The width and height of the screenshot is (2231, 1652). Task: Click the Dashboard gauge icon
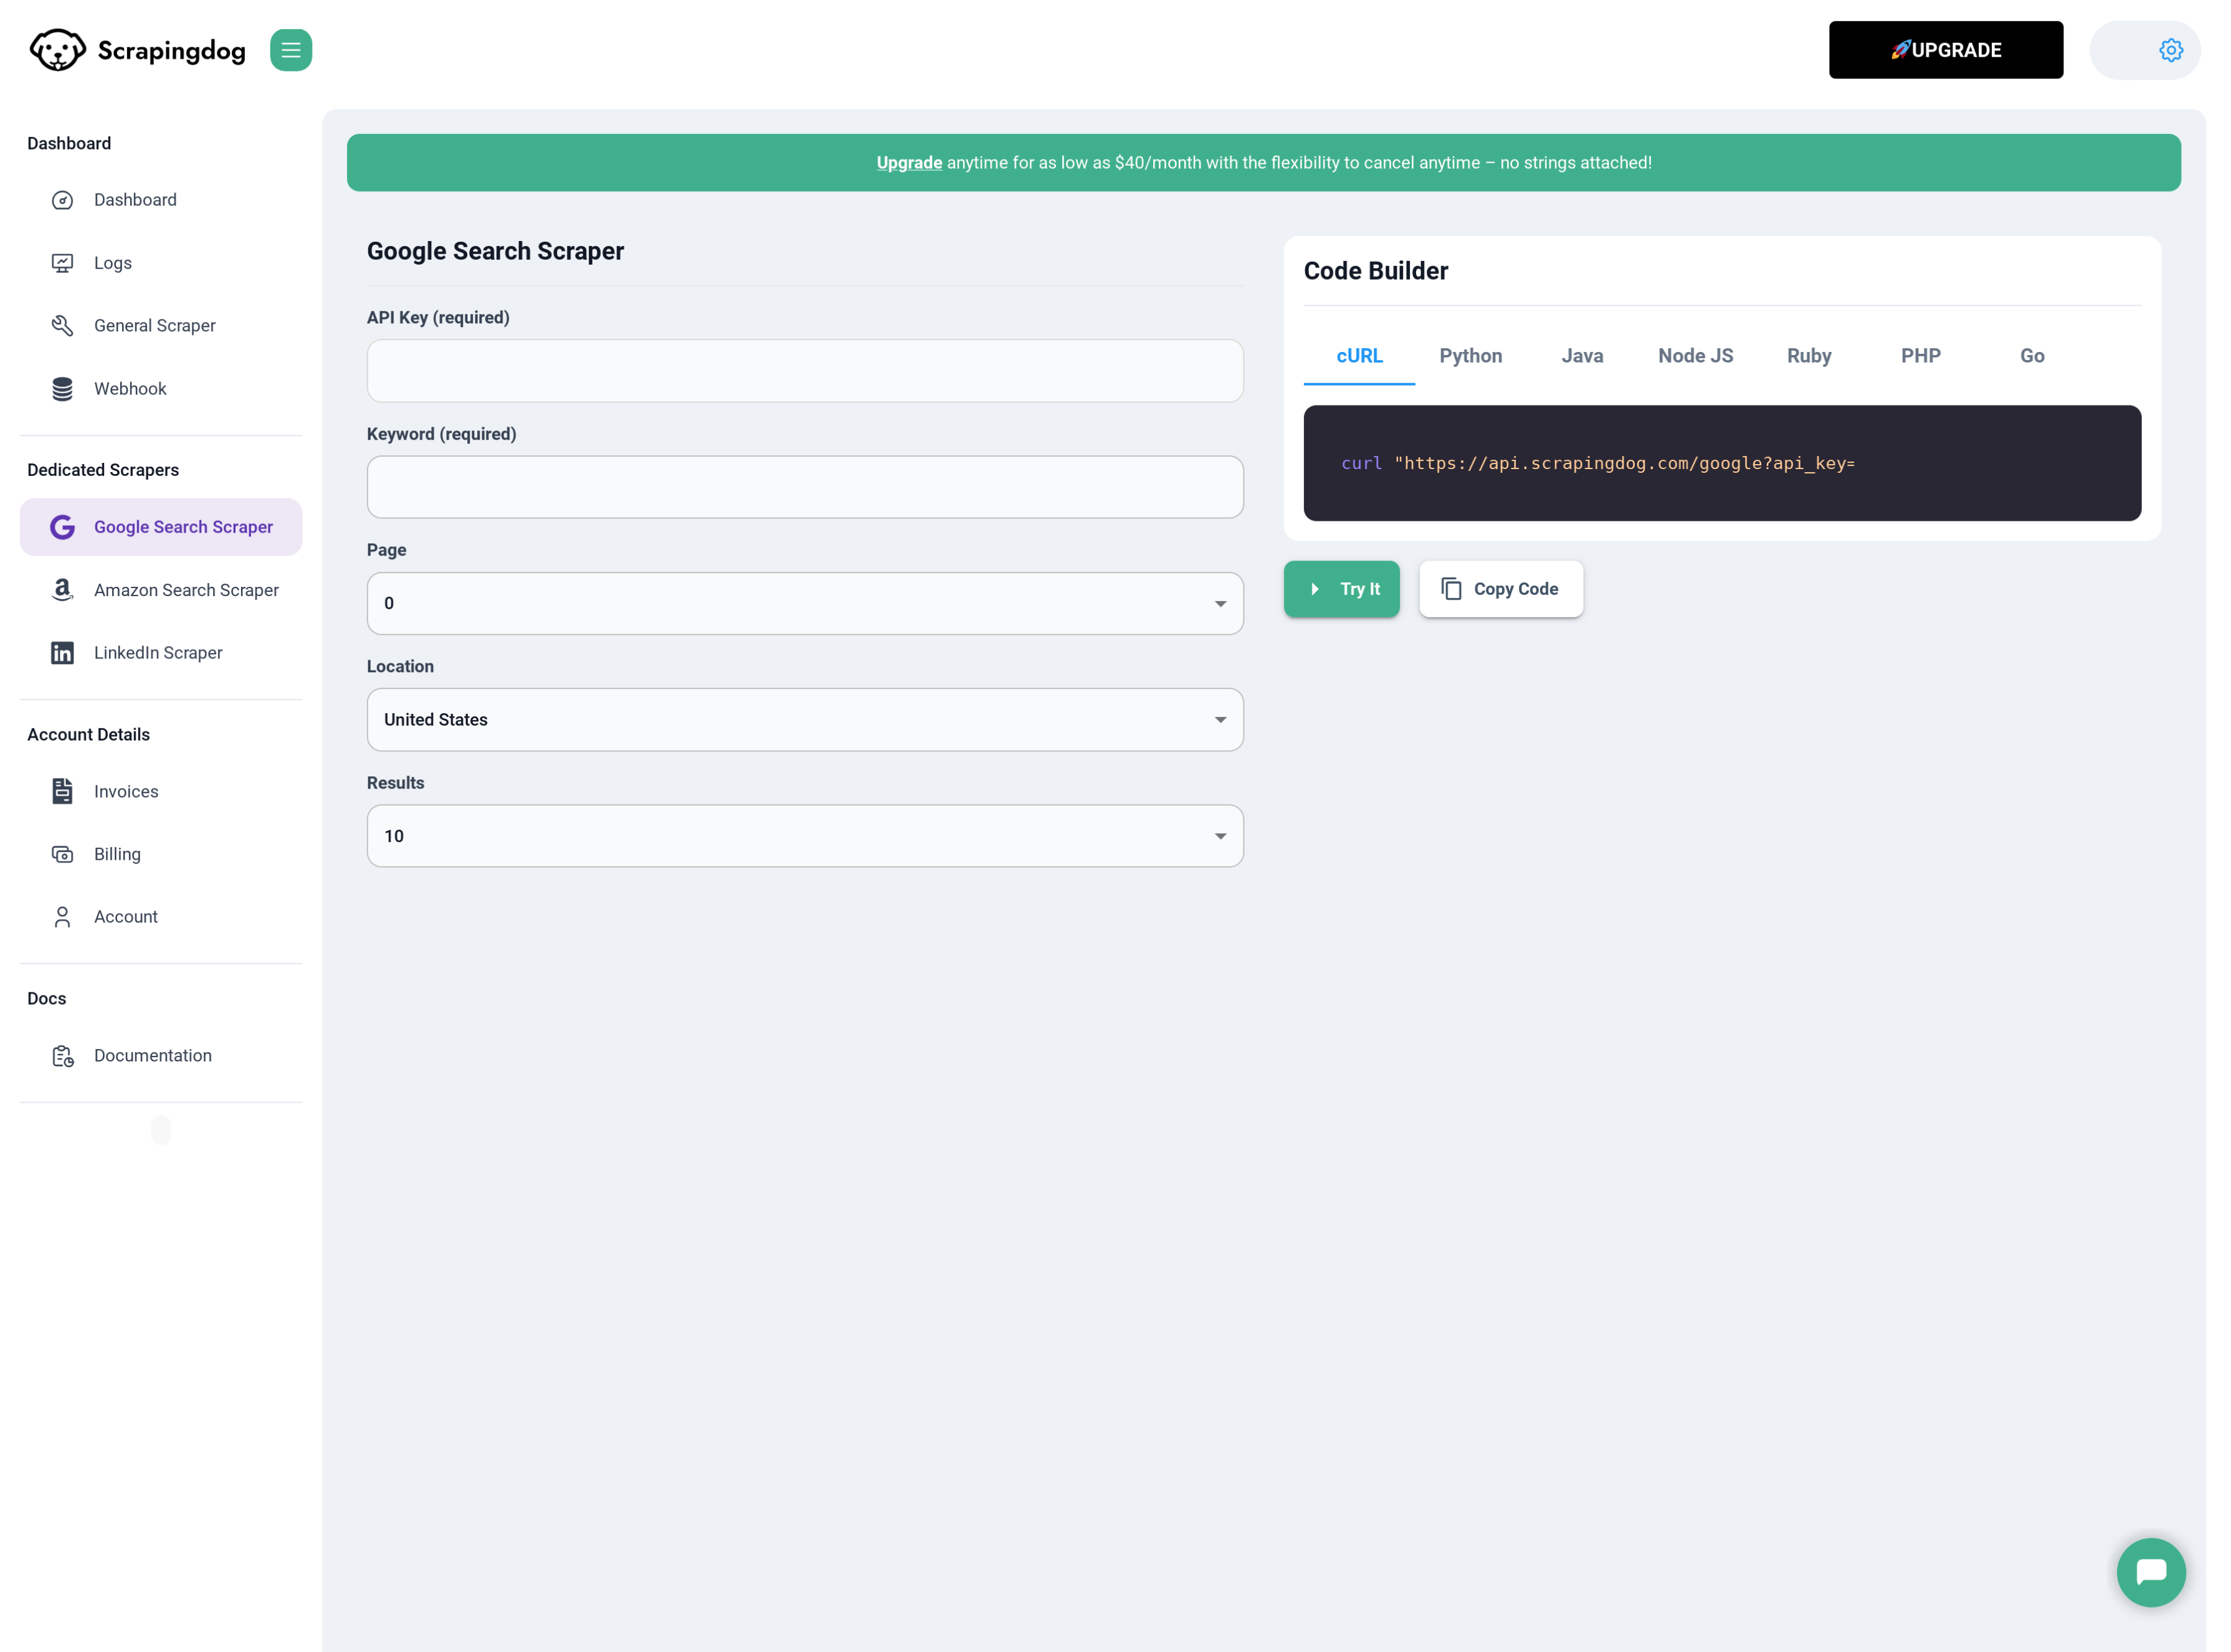[62, 200]
